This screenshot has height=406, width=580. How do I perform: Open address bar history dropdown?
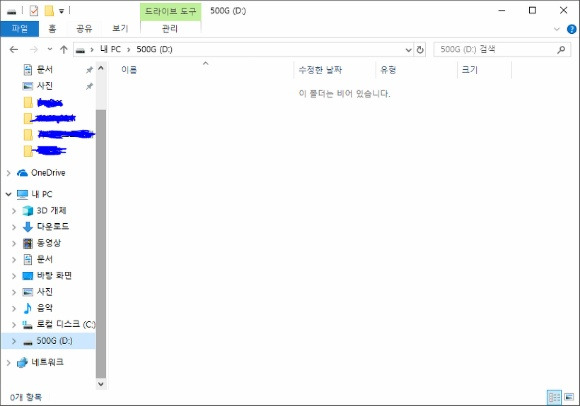pyautogui.click(x=408, y=50)
